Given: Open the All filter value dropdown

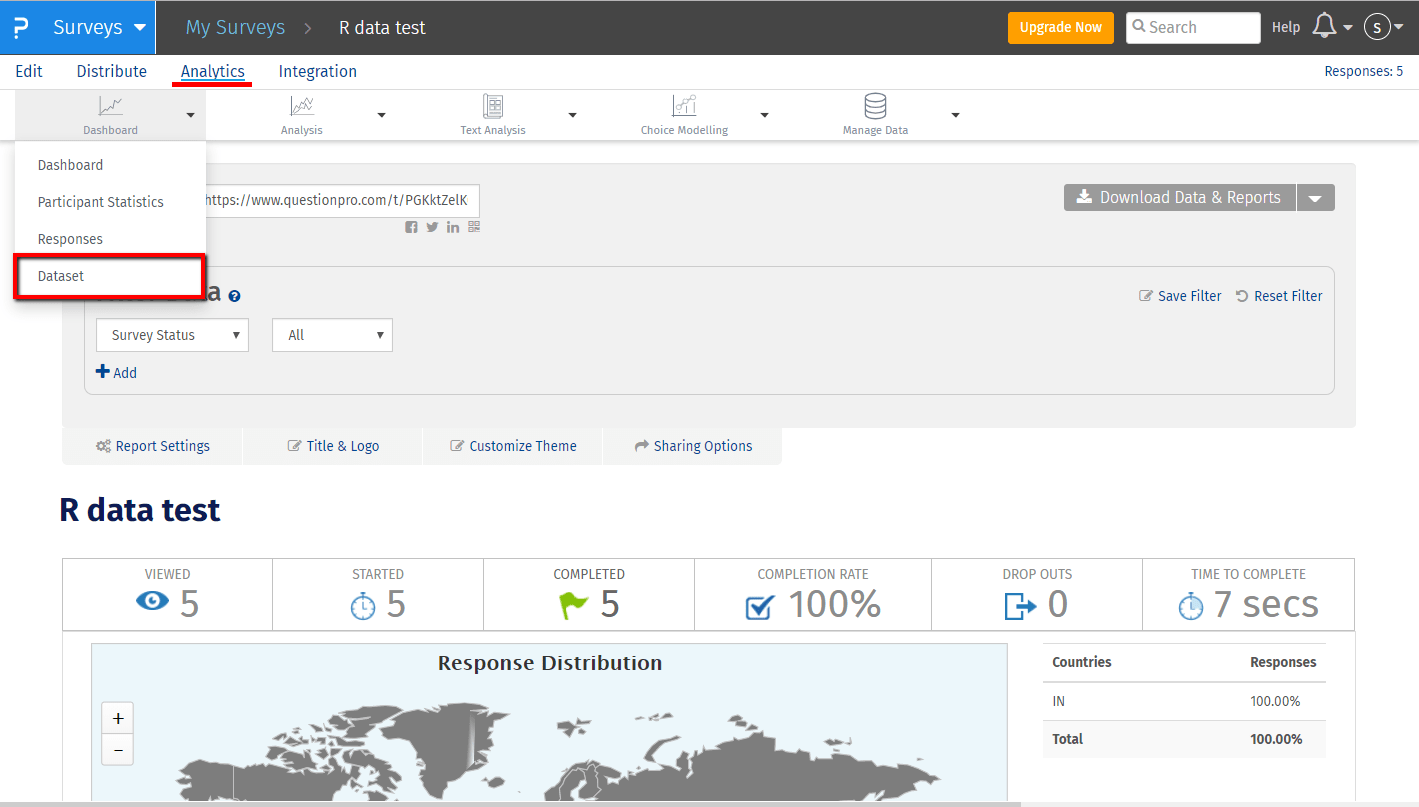Looking at the screenshot, I should pyautogui.click(x=332, y=335).
